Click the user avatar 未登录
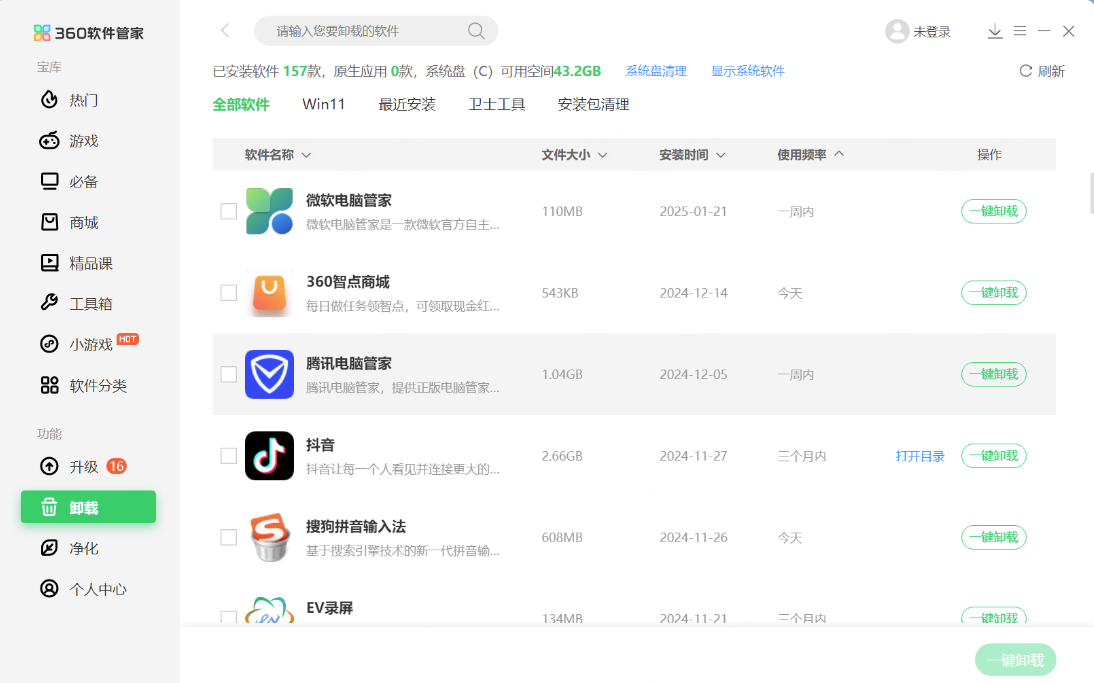1094x683 pixels. pyautogui.click(x=917, y=31)
